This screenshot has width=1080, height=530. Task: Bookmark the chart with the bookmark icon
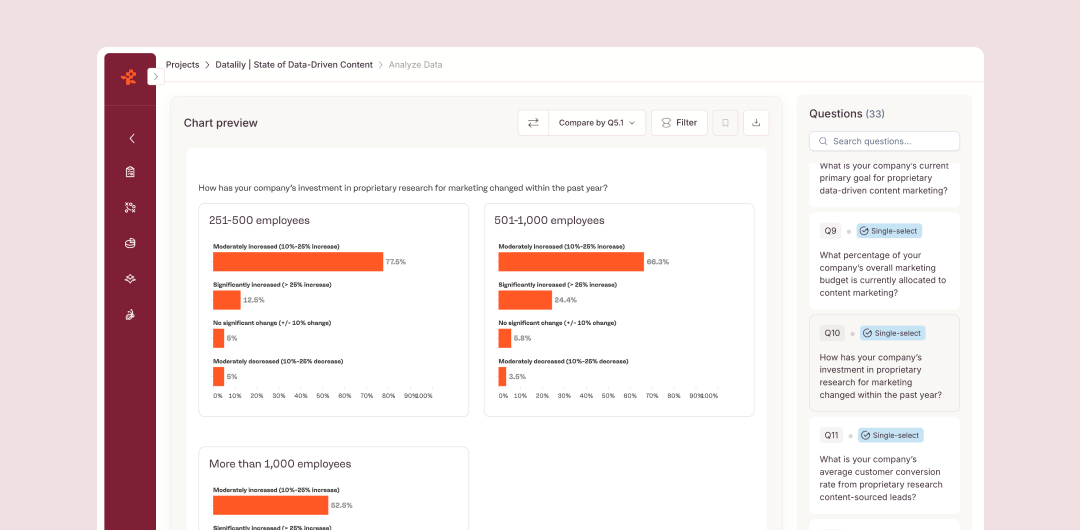pyautogui.click(x=725, y=123)
